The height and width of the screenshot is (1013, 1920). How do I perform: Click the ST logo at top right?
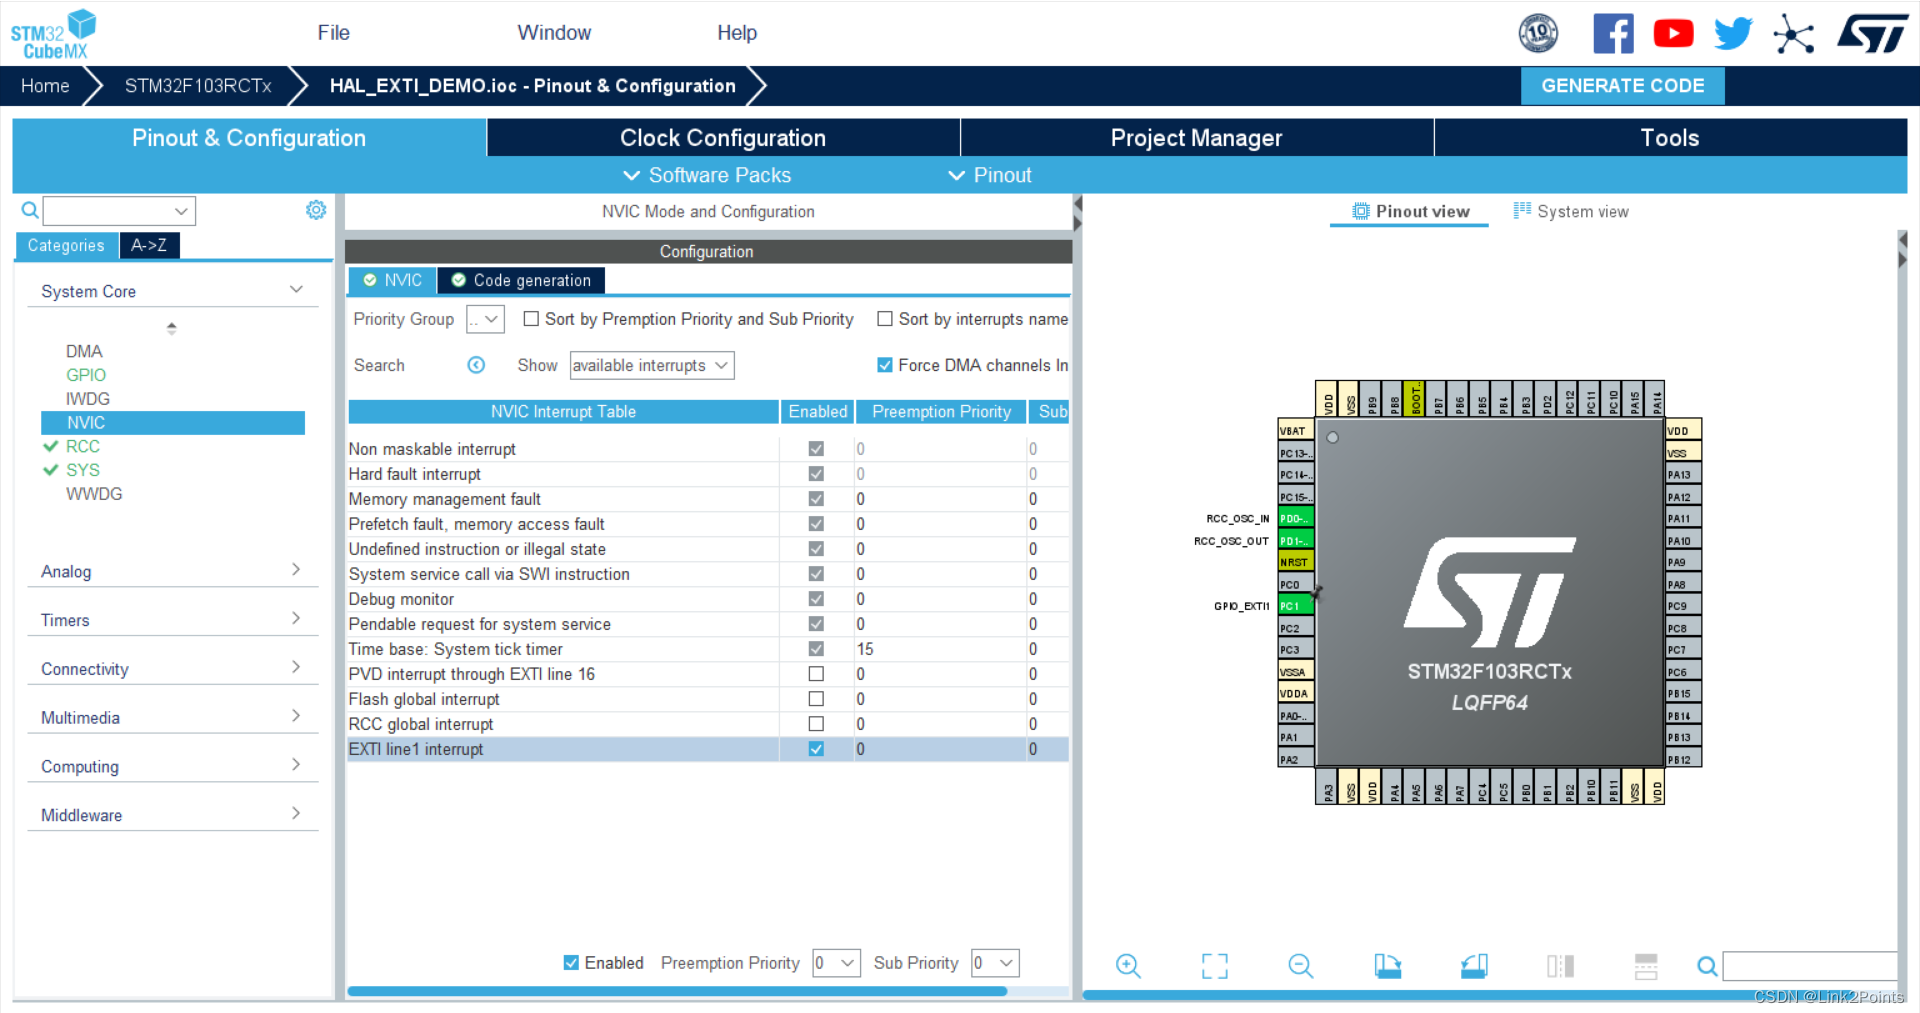[x=1873, y=34]
